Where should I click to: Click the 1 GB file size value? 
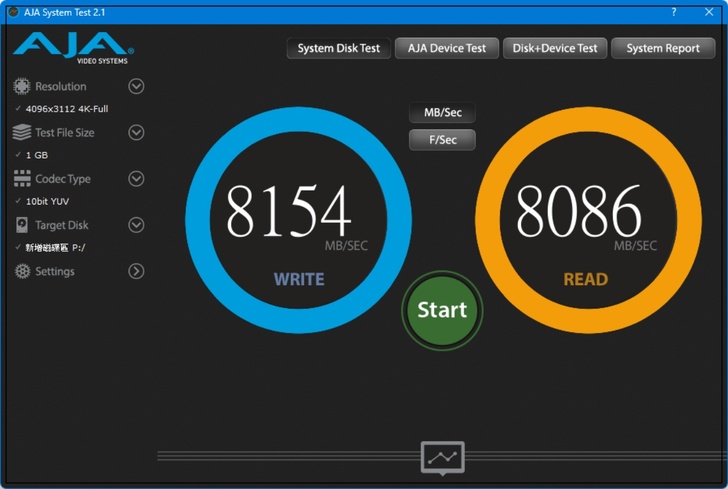click(37, 155)
